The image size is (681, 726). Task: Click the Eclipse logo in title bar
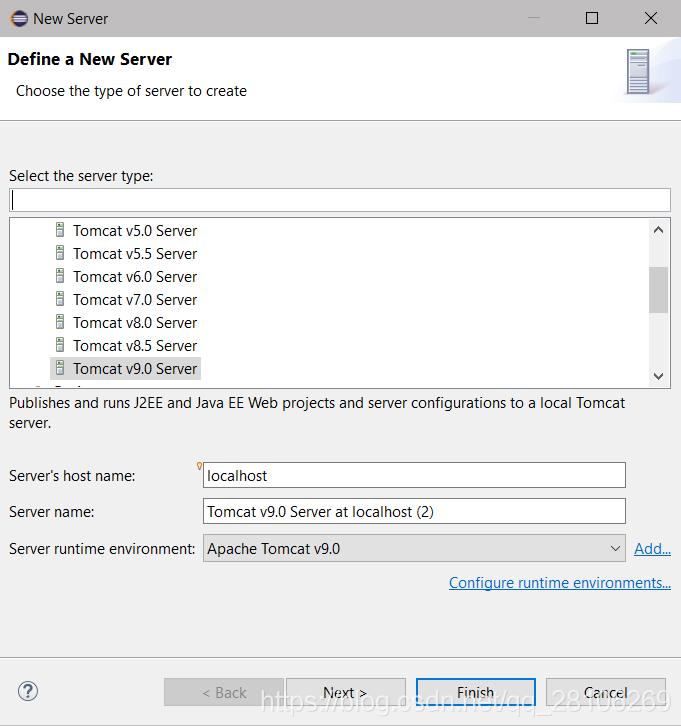19,19
